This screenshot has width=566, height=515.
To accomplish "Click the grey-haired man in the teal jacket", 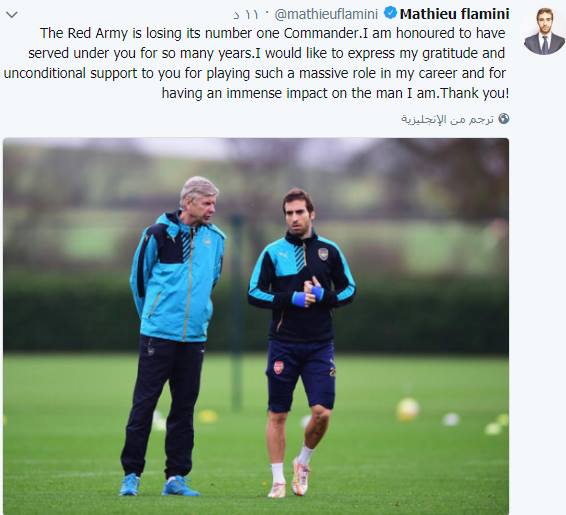I will pos(174,336).
